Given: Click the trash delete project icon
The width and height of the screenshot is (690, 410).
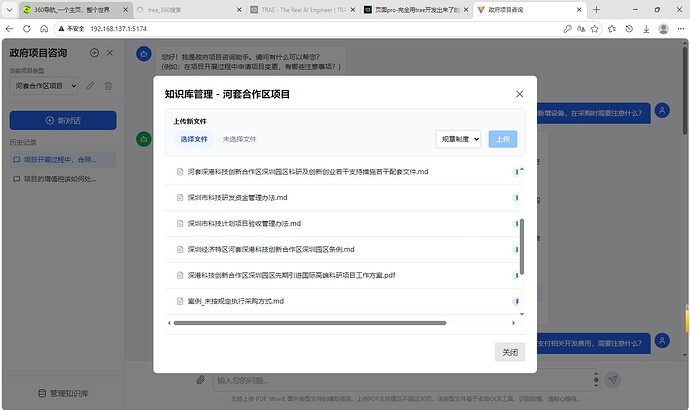Looking at the screenshot, I should 108,86.
